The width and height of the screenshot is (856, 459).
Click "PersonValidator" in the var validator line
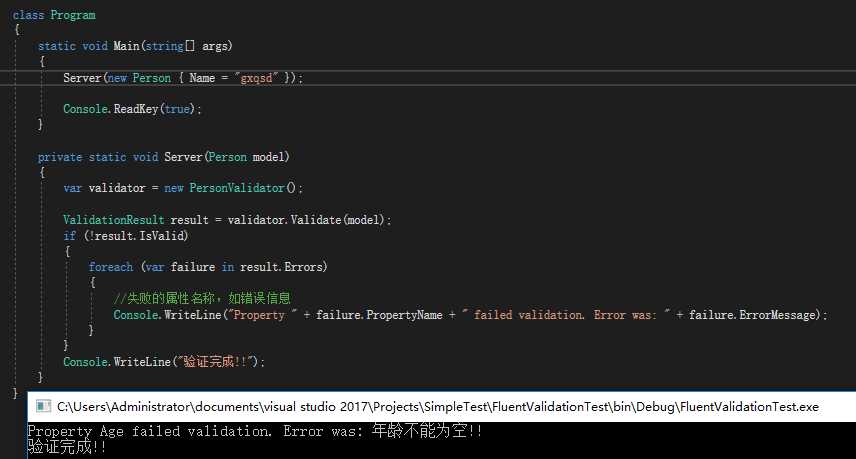coord(237,188)
